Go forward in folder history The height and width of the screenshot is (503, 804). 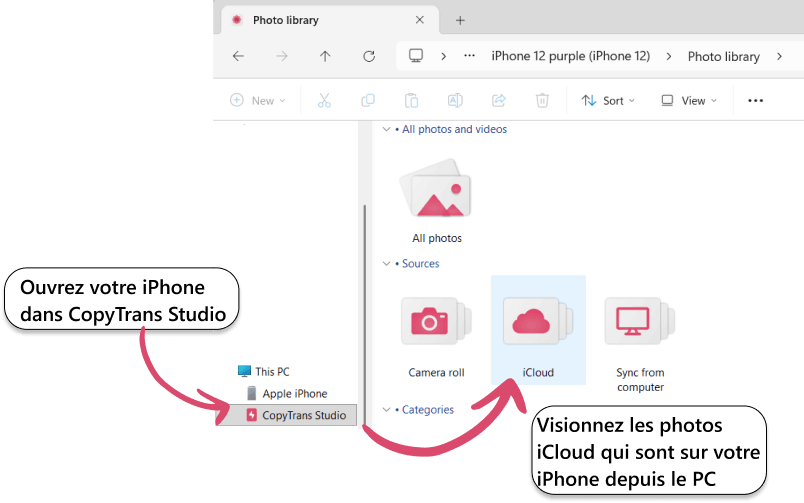click(282, 56)
